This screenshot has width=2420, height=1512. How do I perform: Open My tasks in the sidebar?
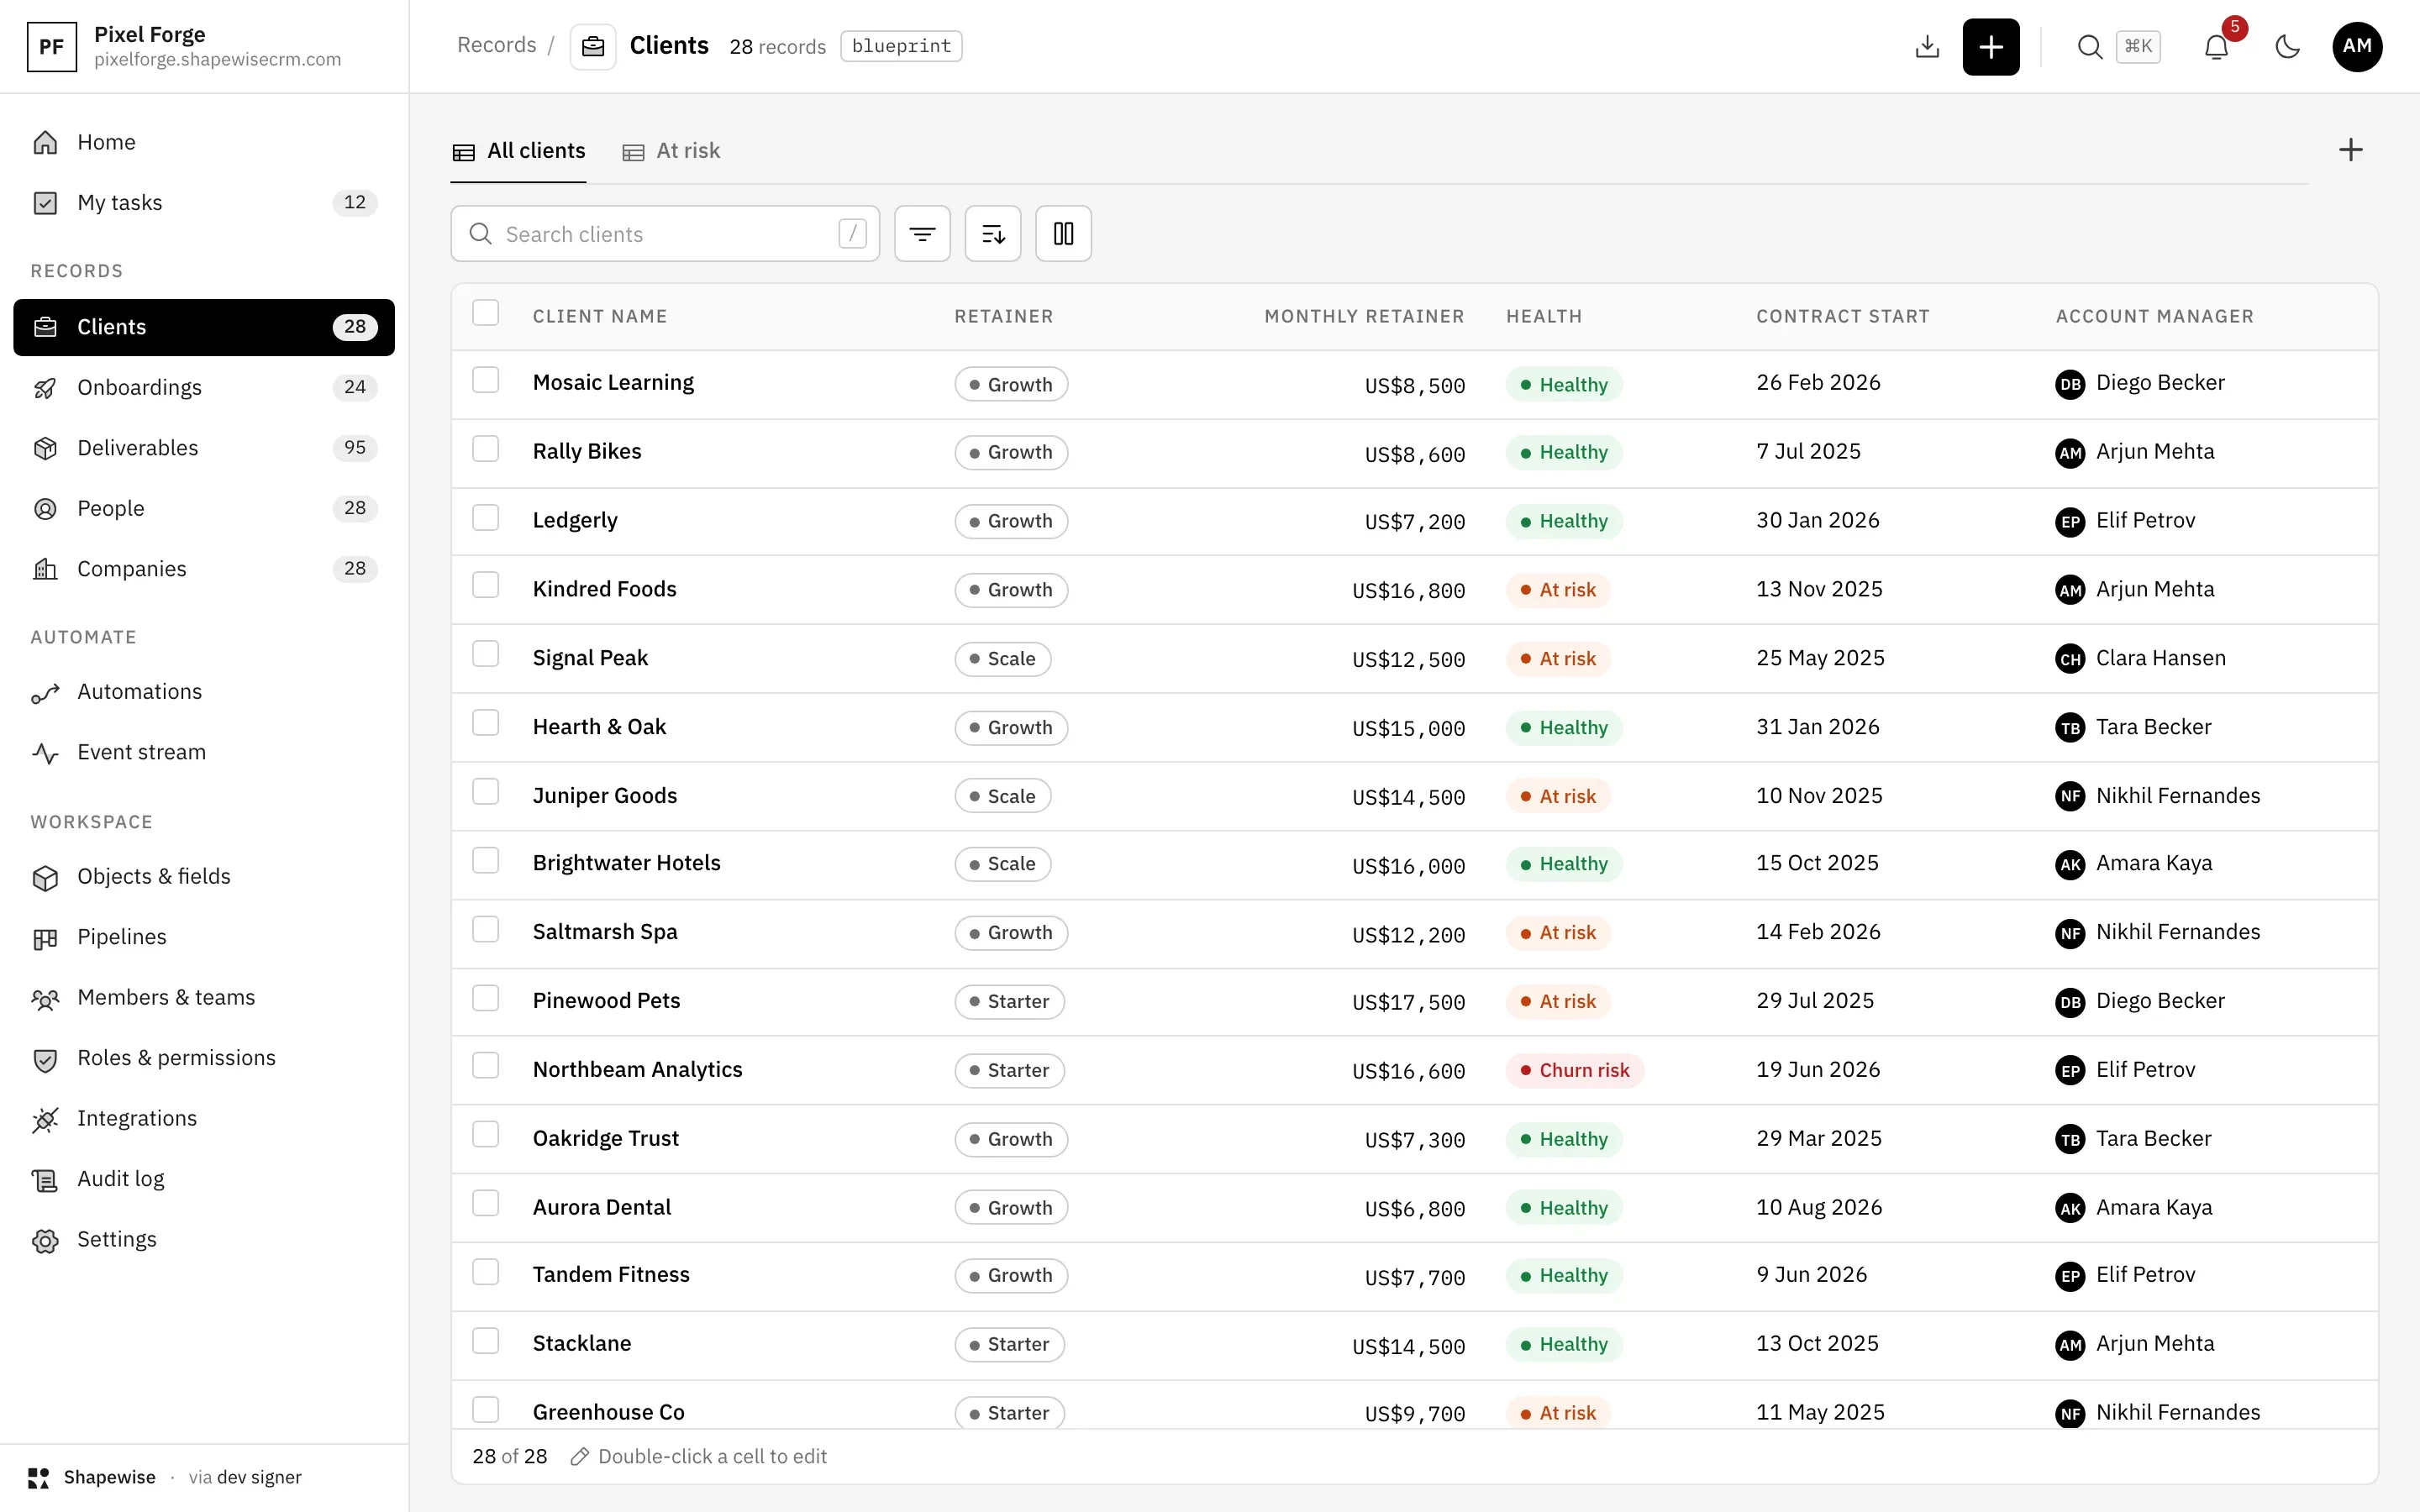(x=204, y=203)
